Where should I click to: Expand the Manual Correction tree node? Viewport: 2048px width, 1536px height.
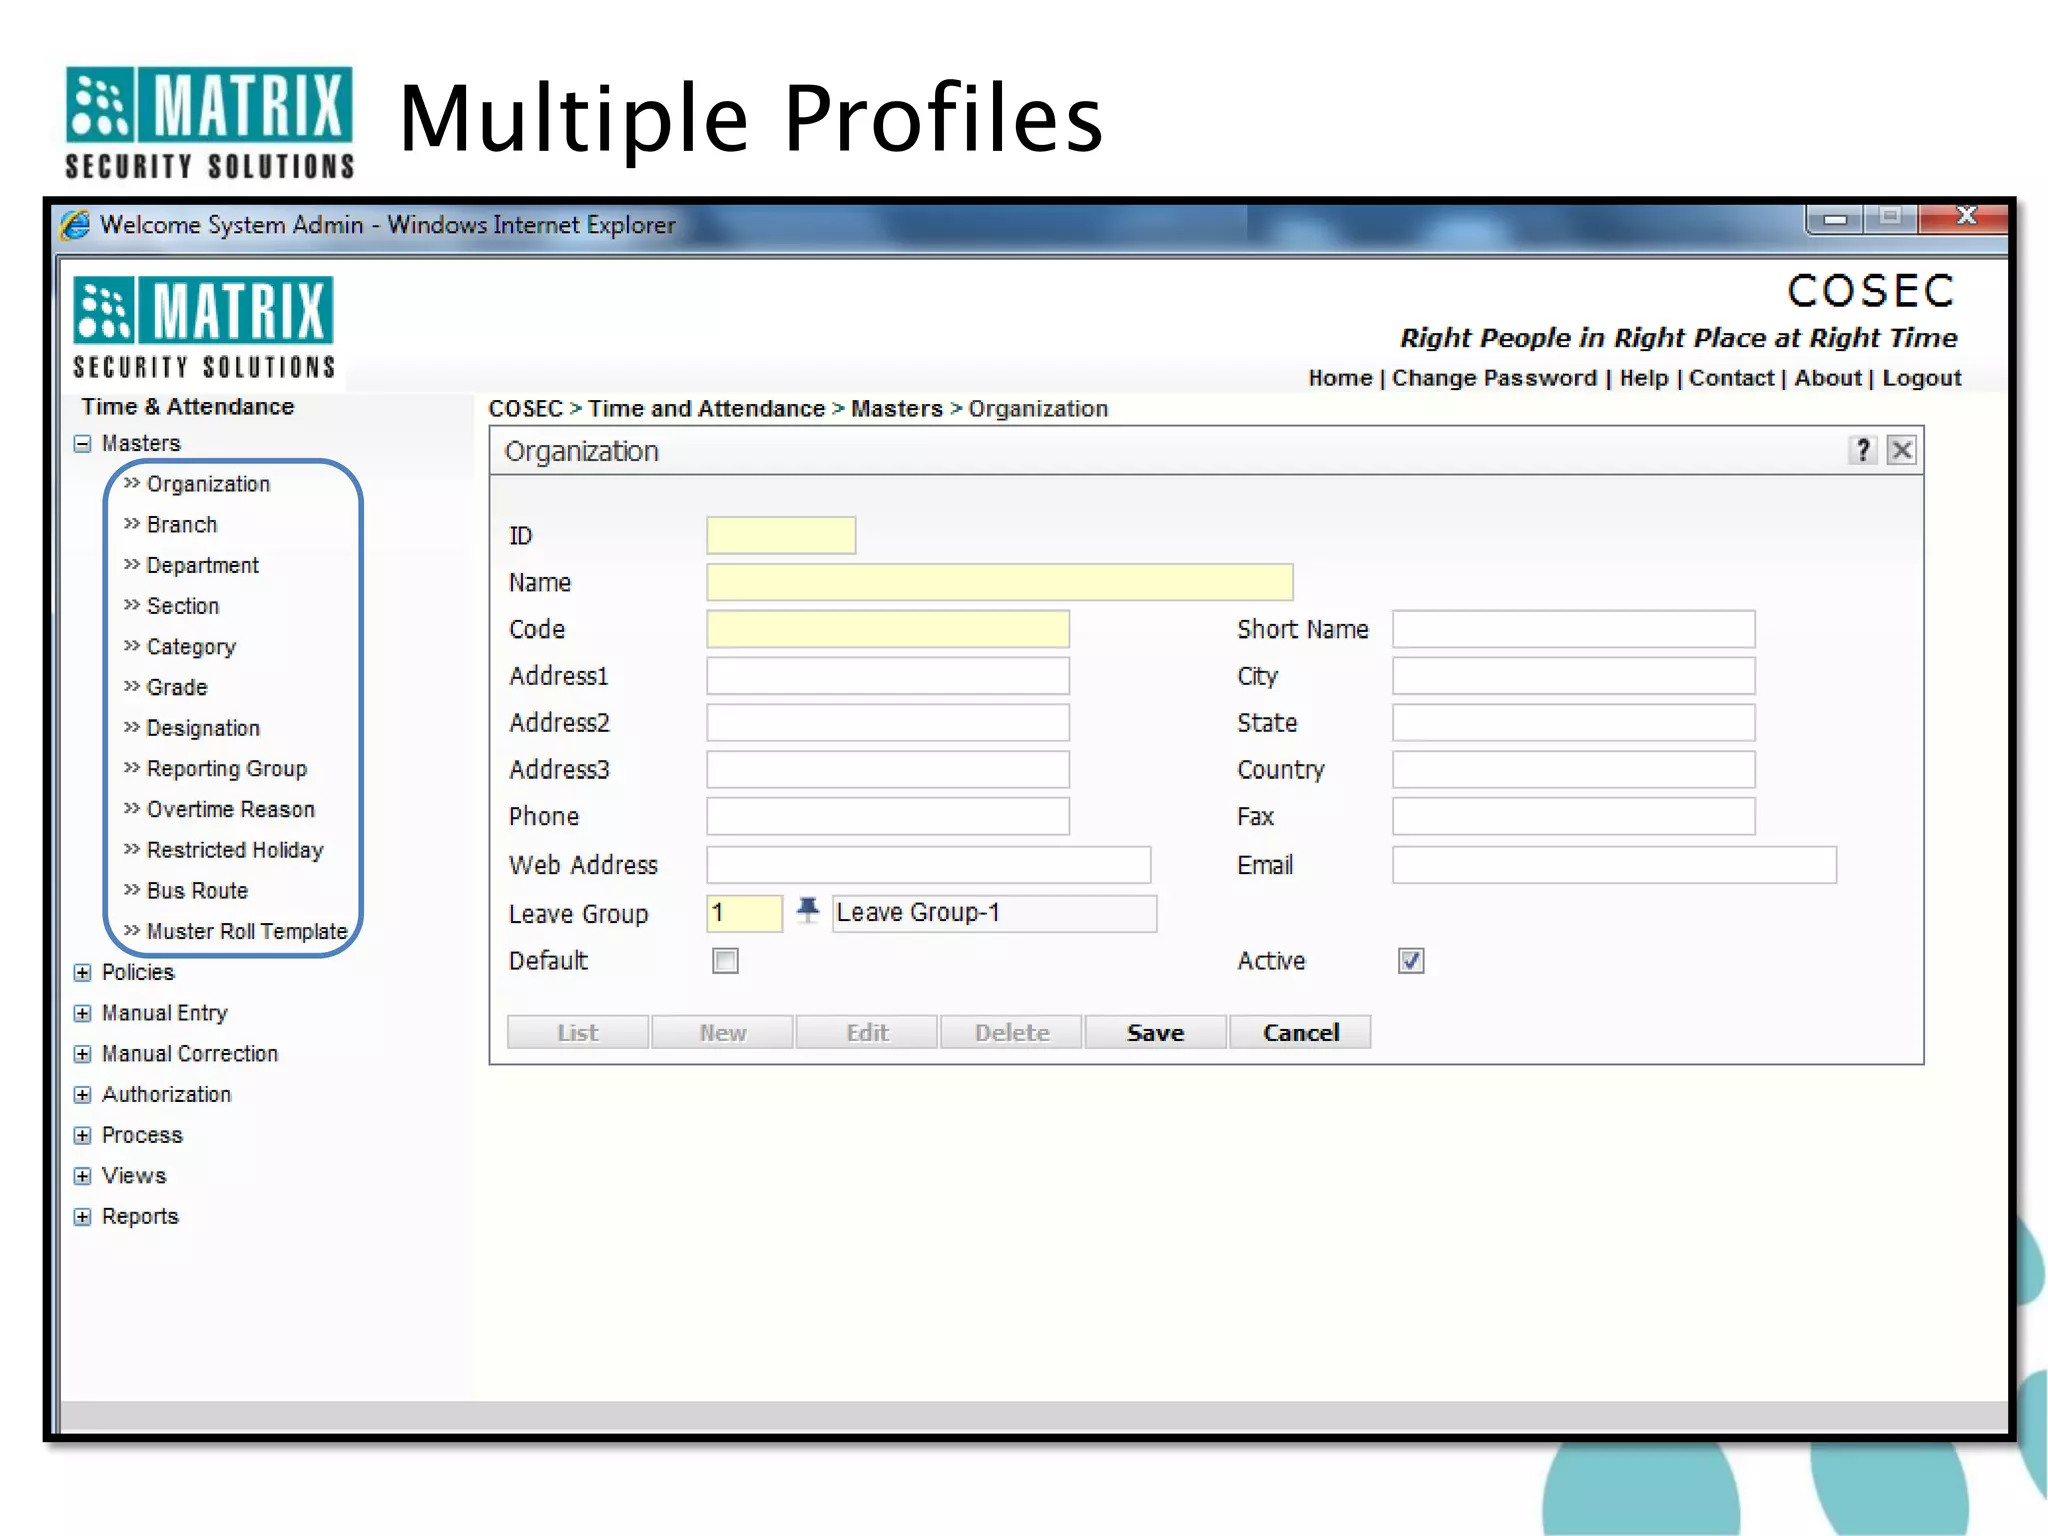[83, 1054]
